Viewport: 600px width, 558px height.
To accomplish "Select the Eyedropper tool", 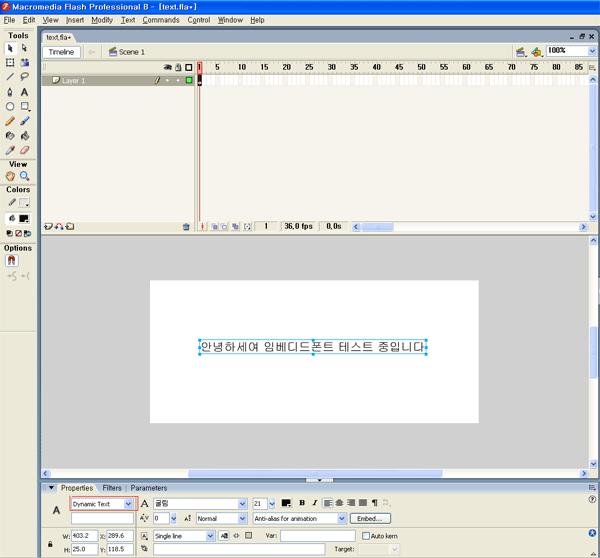I will pyautogui.click(x=10, y=150).
